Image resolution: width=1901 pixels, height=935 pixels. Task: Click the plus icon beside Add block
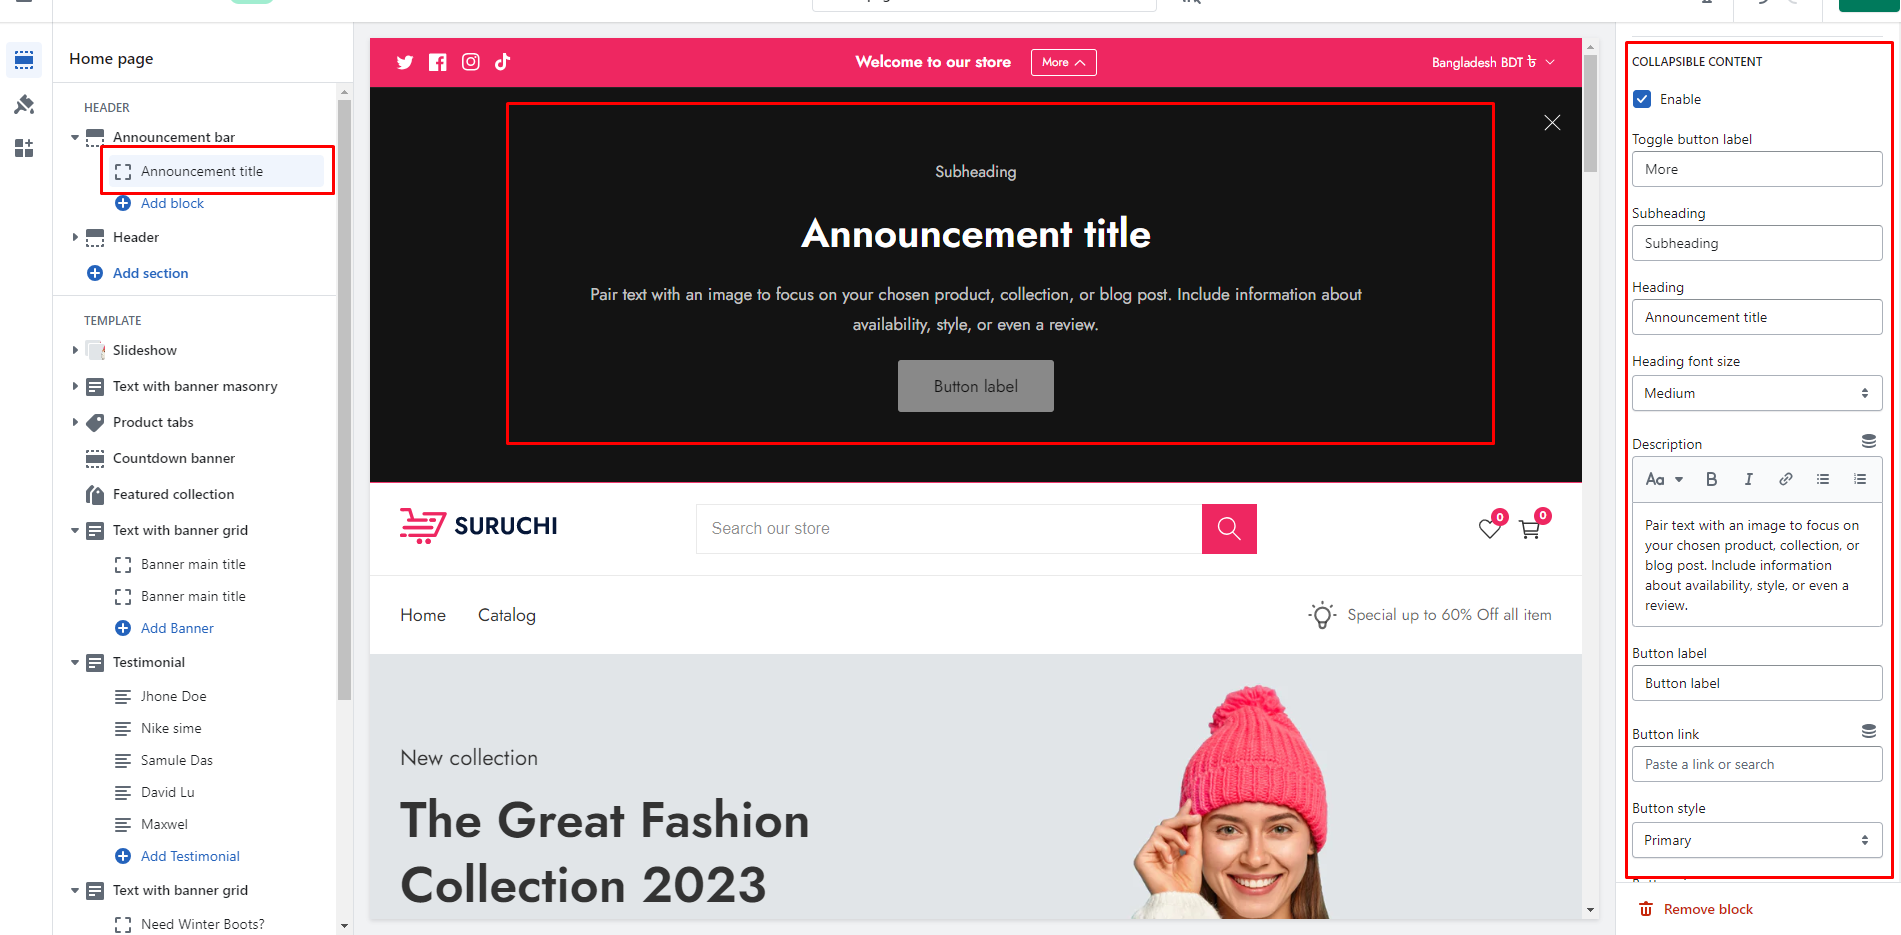click(x=123, y=203)
